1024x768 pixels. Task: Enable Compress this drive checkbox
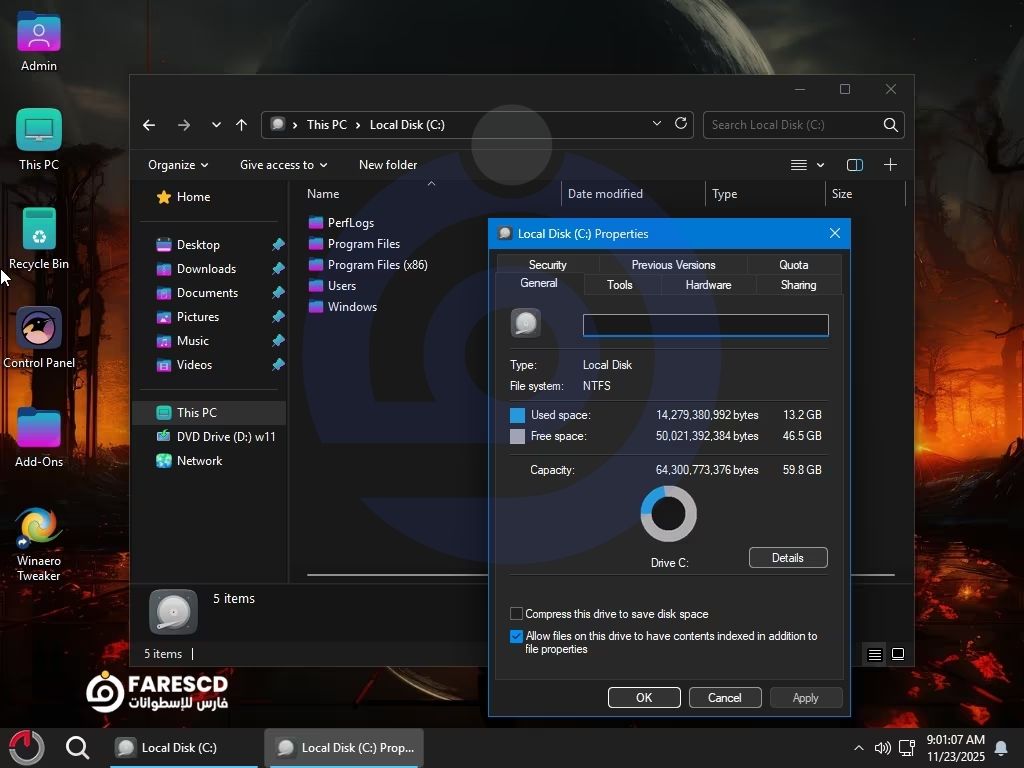coord(517,614)
